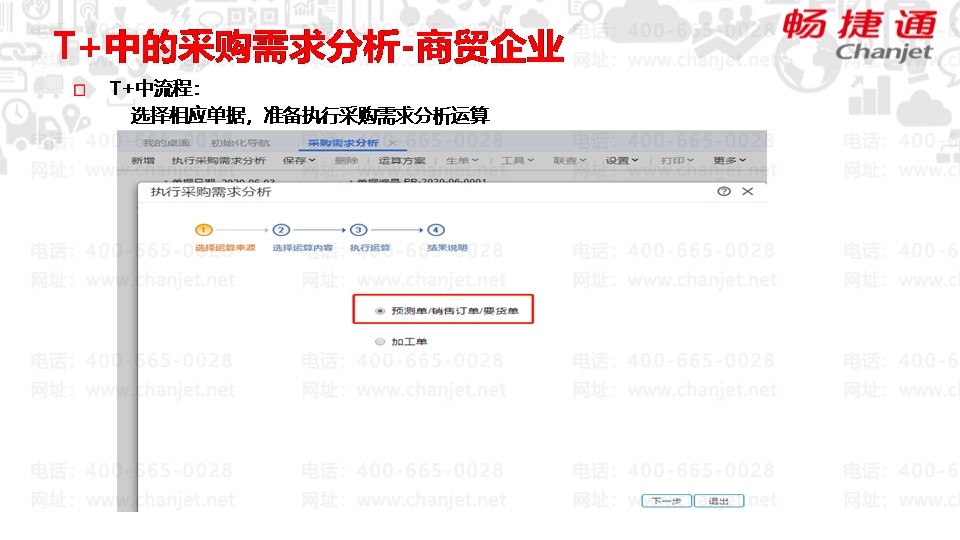Open 运算方案 from the toolbar
The image size is (960, 540).
click(402, 160)
